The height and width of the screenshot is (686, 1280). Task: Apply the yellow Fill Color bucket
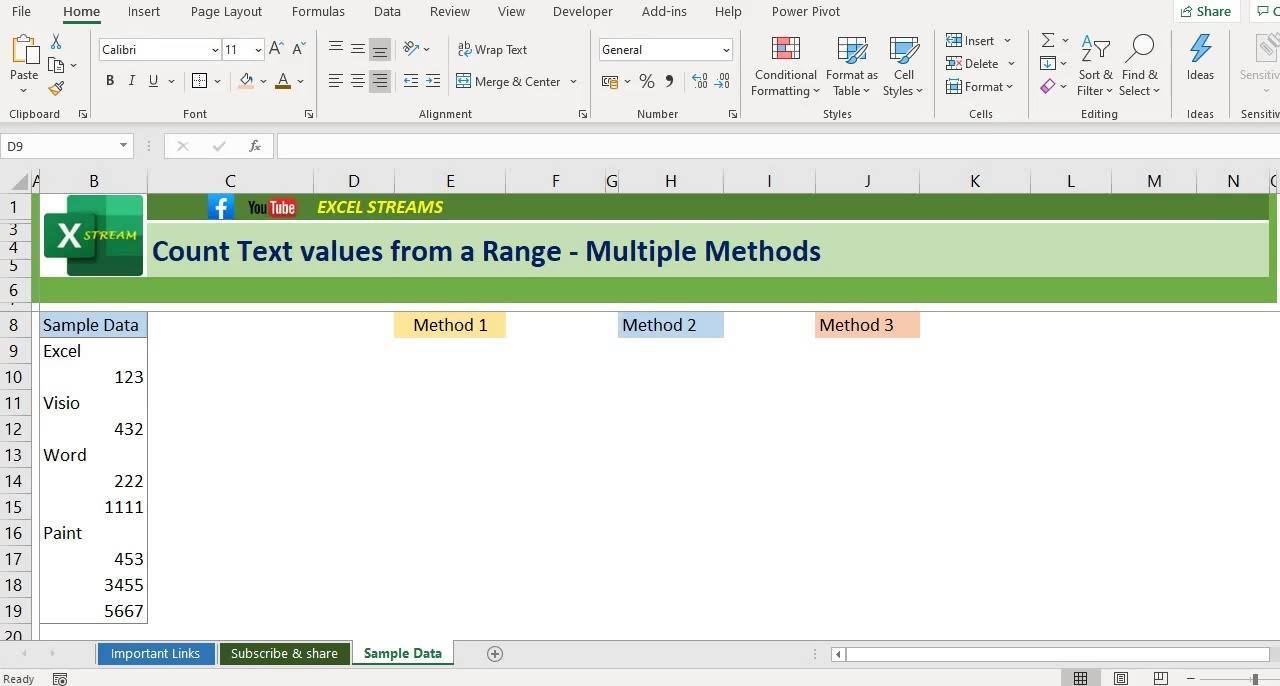click(x=246, y=81)
